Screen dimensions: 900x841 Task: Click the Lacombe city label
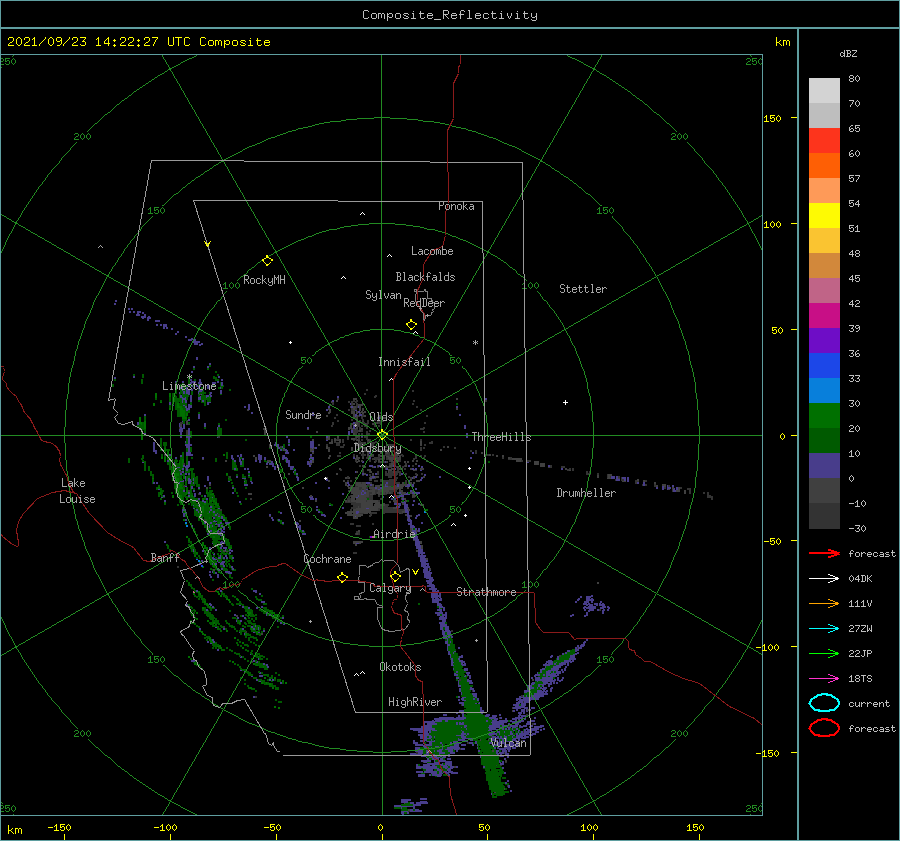(432, 251)
